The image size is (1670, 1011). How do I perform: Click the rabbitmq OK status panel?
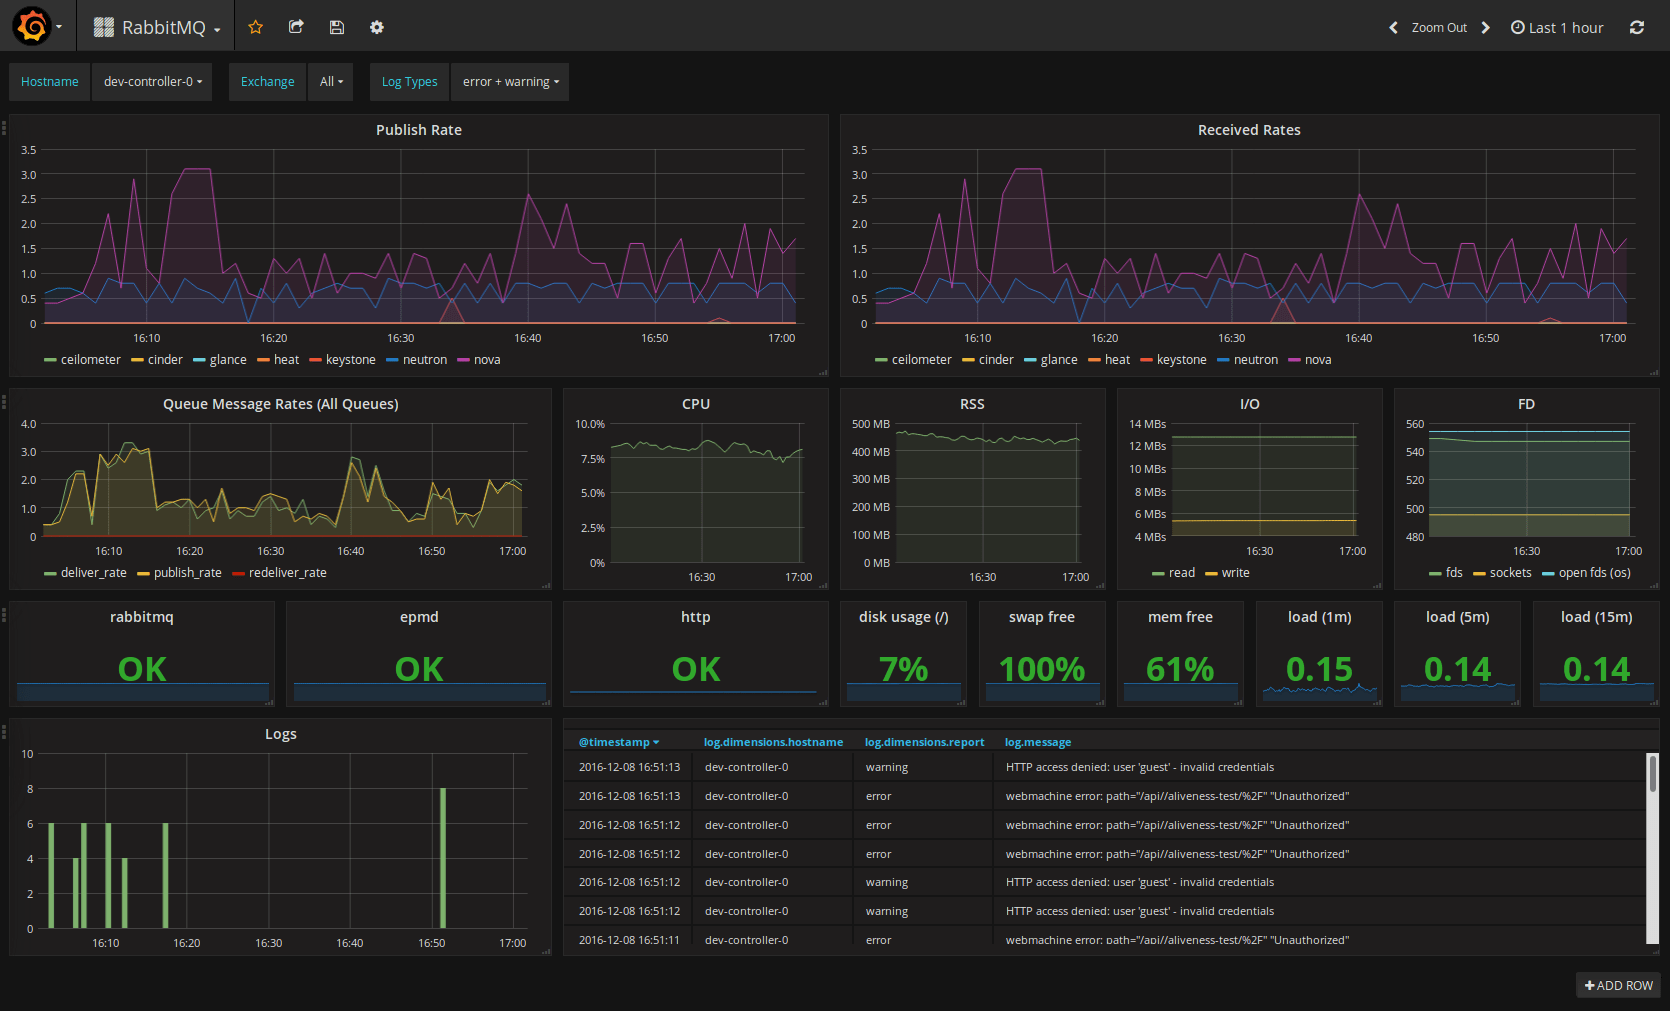pos(142,655)
